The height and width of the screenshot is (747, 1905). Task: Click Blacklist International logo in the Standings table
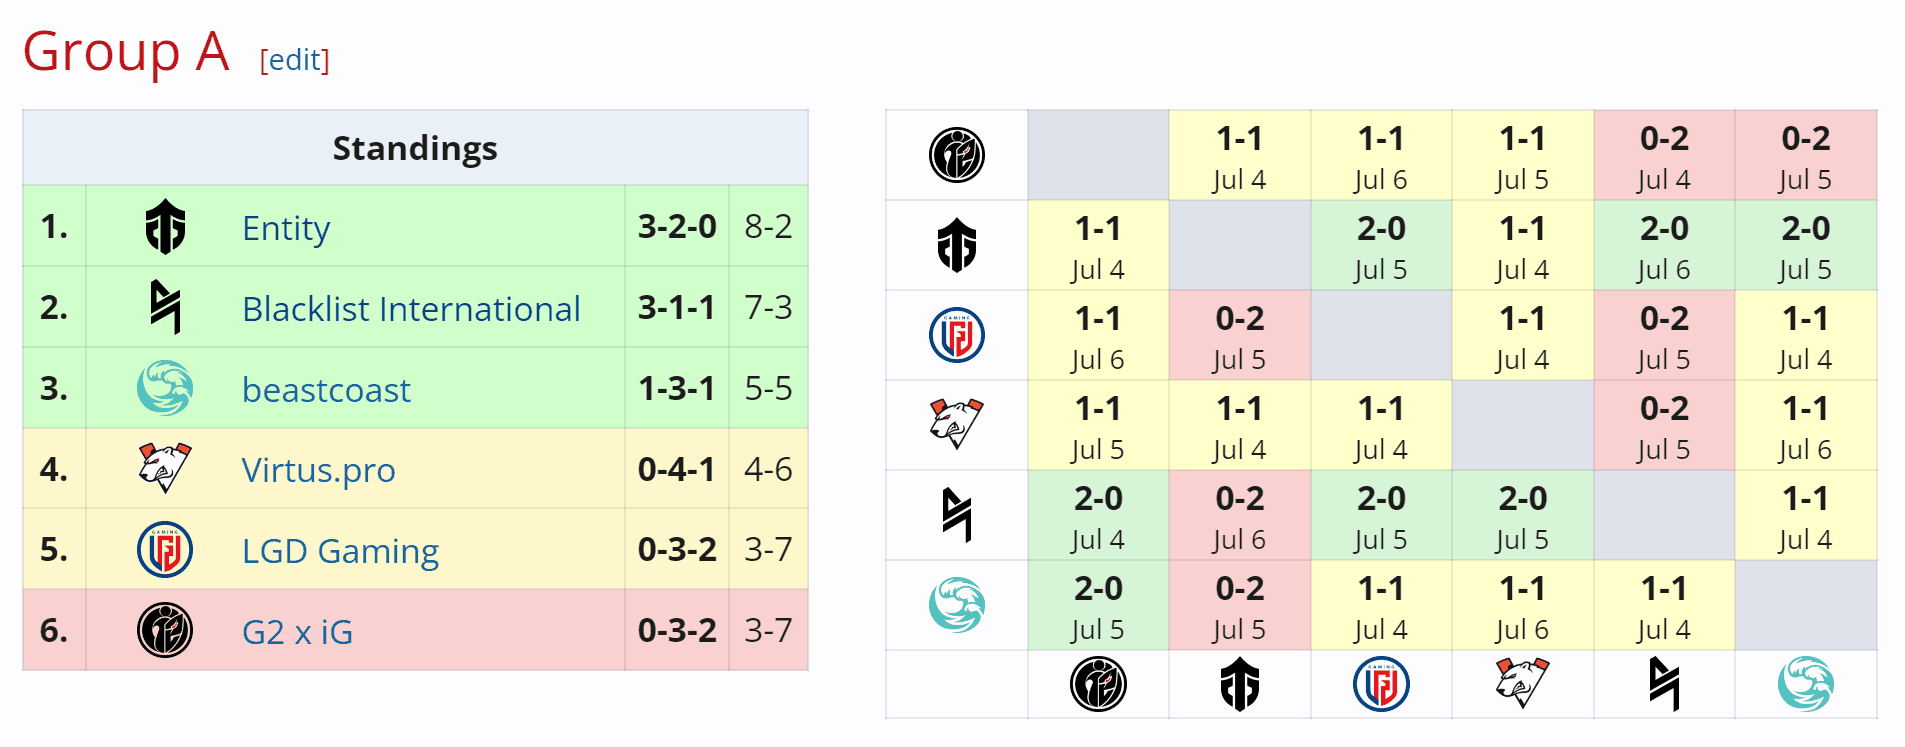coord(165,307)
